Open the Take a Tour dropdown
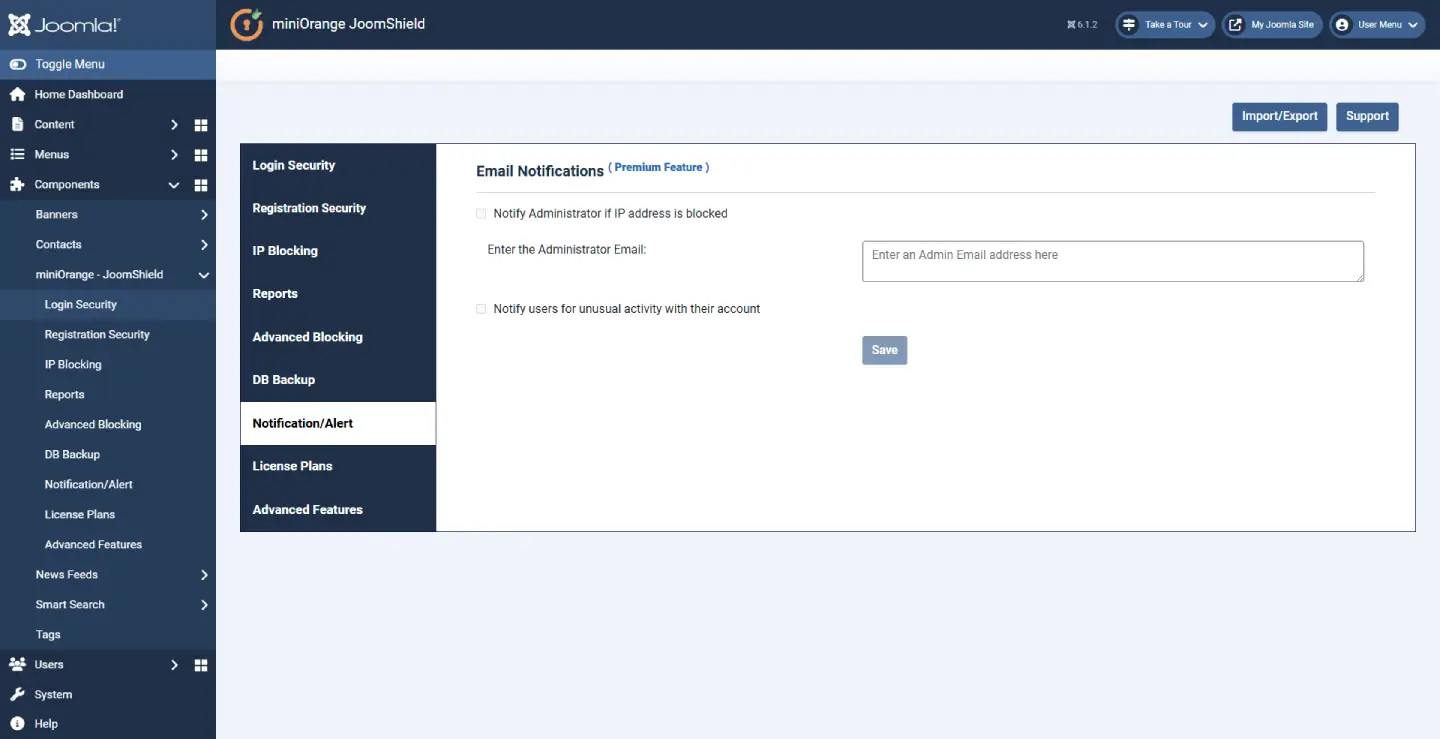This screenshot has height=739, width=1440. coord(1165,25)
